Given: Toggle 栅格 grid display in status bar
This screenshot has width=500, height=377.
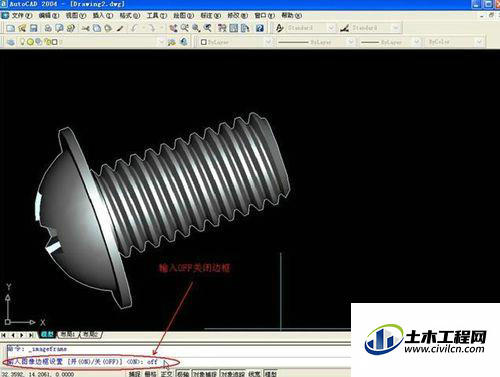Looking at the screenshot, I should pyautogui.click(x=150, y=374).
